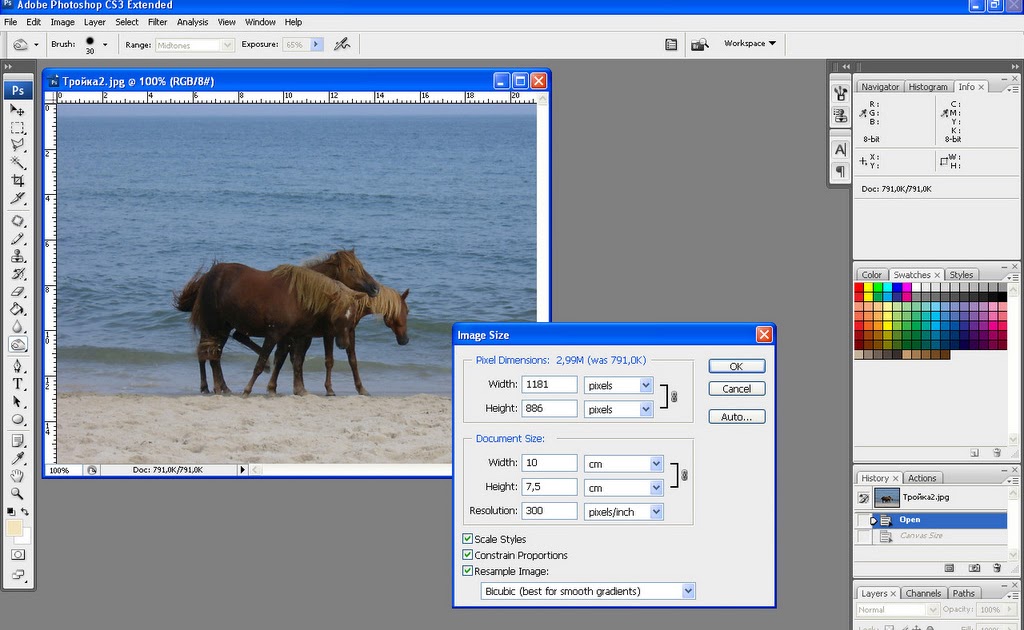This screenshot has width=1024, height=630.
Task: Reset to default foreground/background colors
Action: pyautogui.click(x=10, y=511)
